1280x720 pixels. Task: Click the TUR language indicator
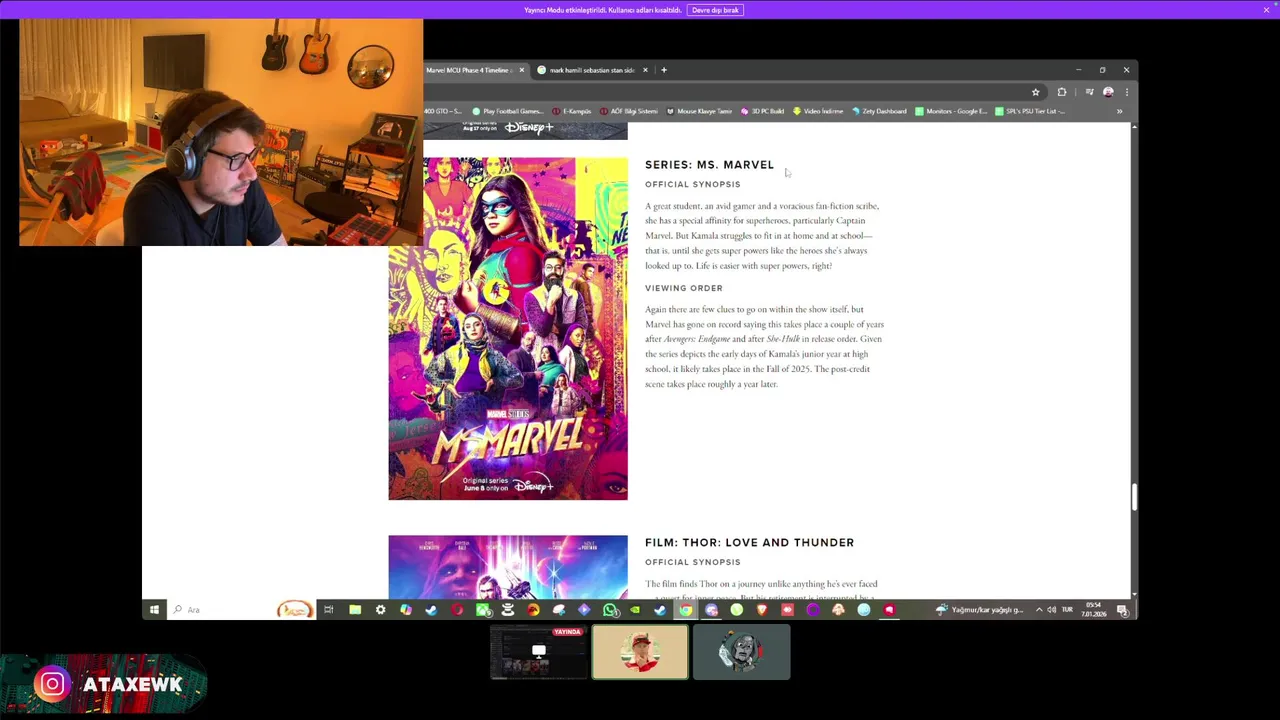coord(1067,609)
